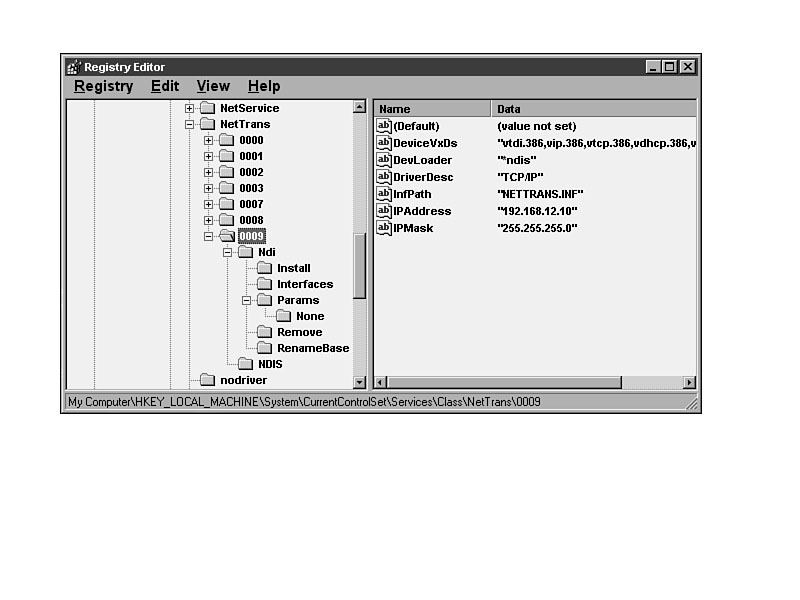Viewport: 800px width, 600px height.
Task: Click the NetService folder icon
Action: tap(207, 108)
